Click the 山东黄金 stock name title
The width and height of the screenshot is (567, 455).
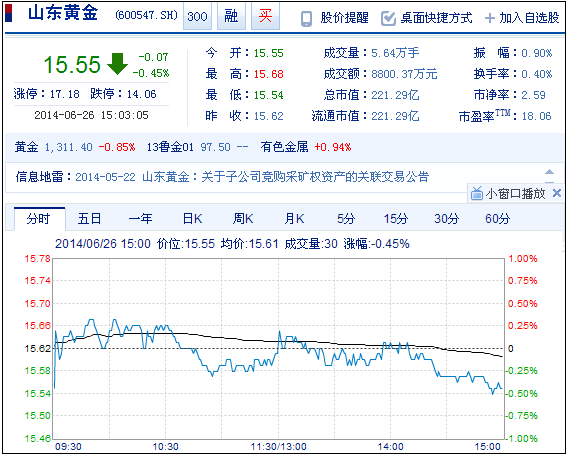[x=63, y=13]
